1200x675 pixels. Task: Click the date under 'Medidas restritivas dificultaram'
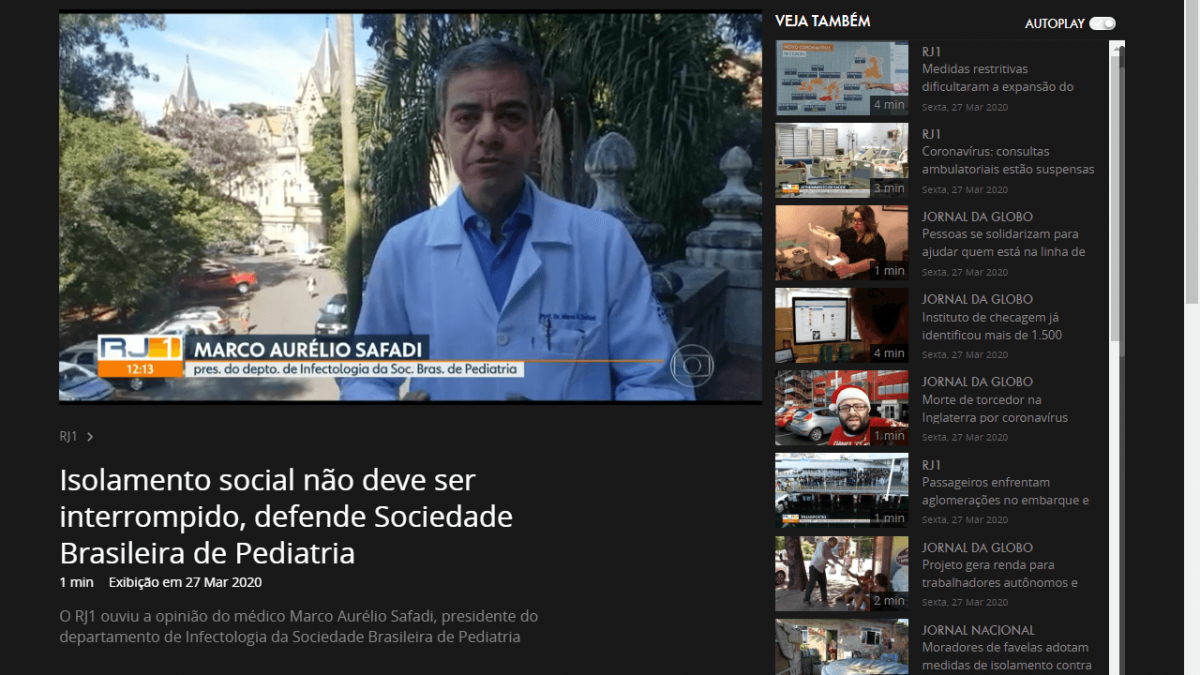tap(965, 107)
